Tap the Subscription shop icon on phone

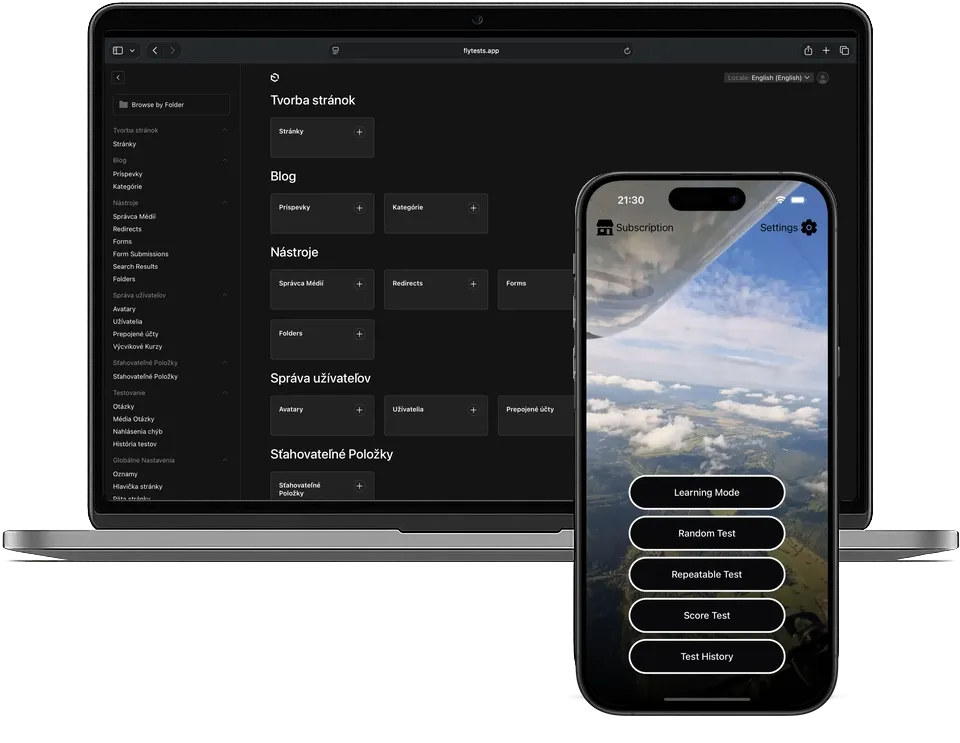[x=605, y=228]
